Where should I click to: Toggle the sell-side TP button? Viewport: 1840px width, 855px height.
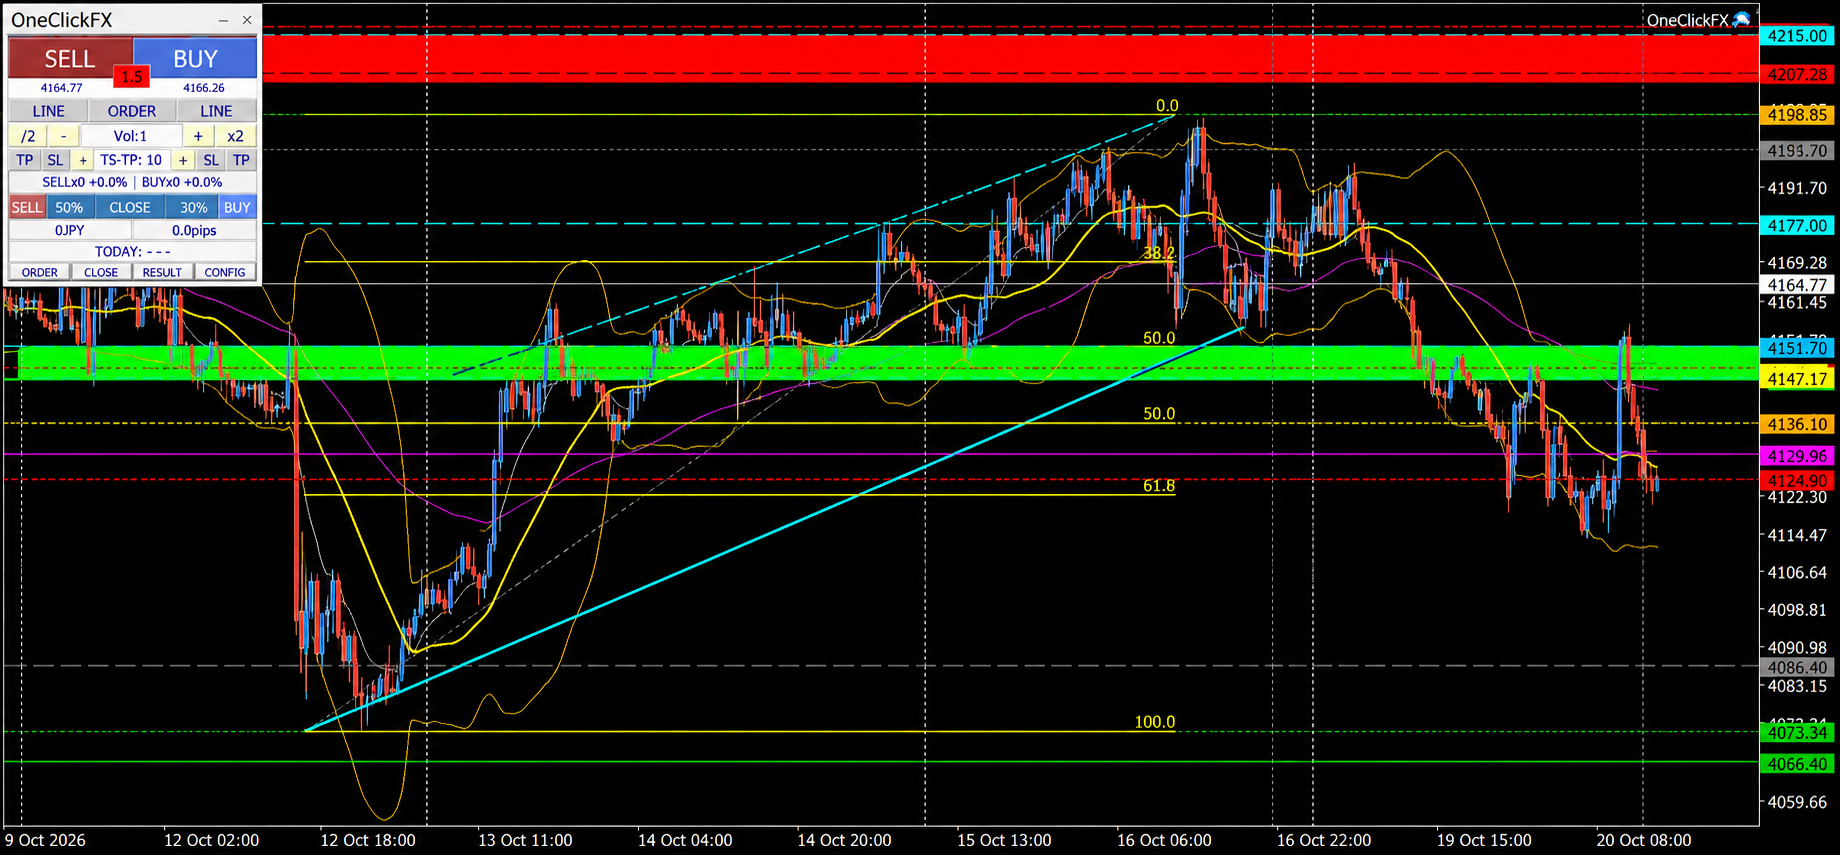[25, 160]
